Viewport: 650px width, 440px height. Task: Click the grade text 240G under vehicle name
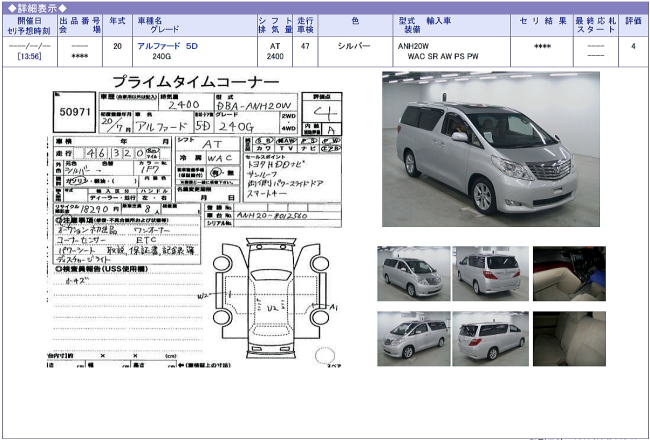pyautogui.click(x=161, y=56)
